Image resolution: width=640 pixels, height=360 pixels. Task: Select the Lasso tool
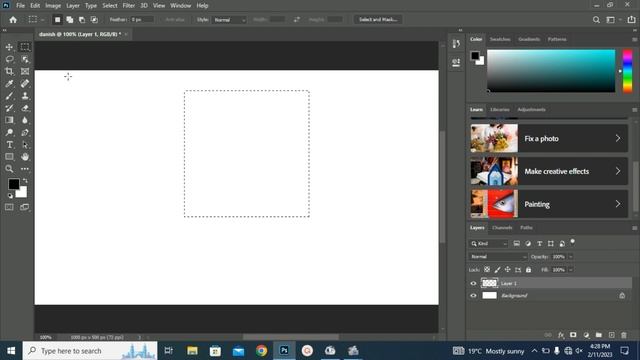click(x=9, y=59)
